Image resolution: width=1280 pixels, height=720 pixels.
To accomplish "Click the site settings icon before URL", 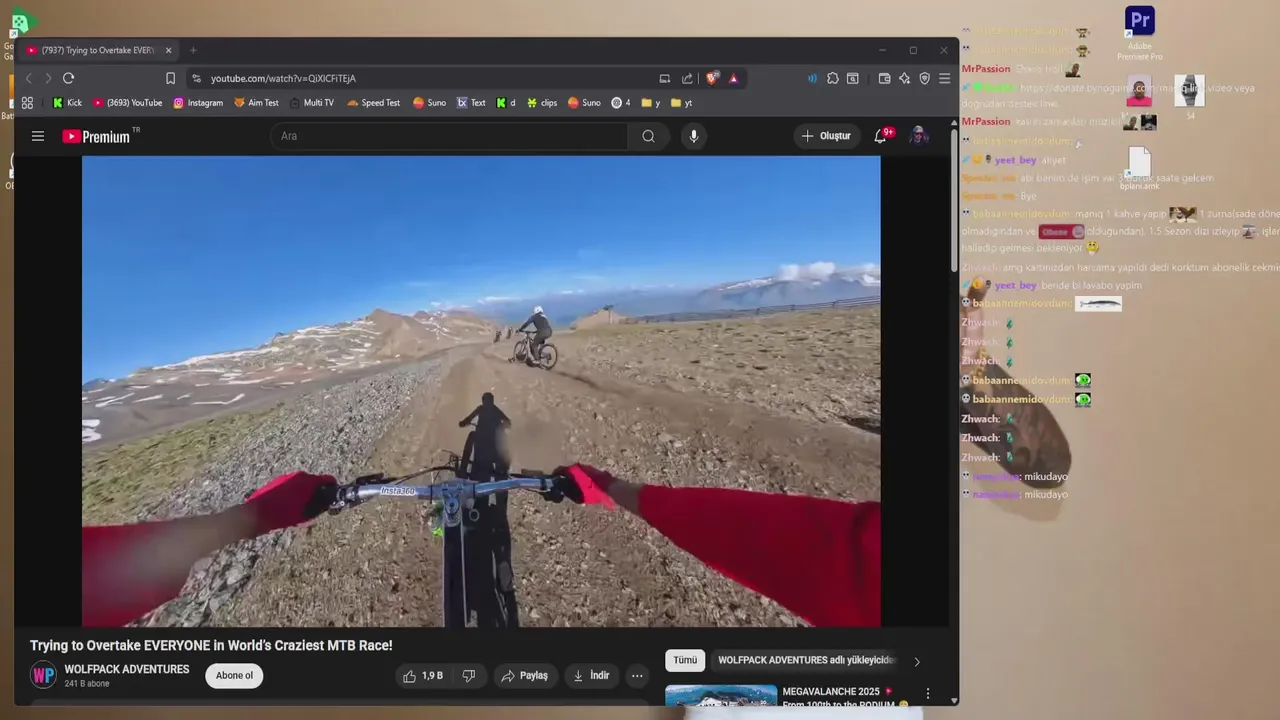I will click(x=196, y=78).
